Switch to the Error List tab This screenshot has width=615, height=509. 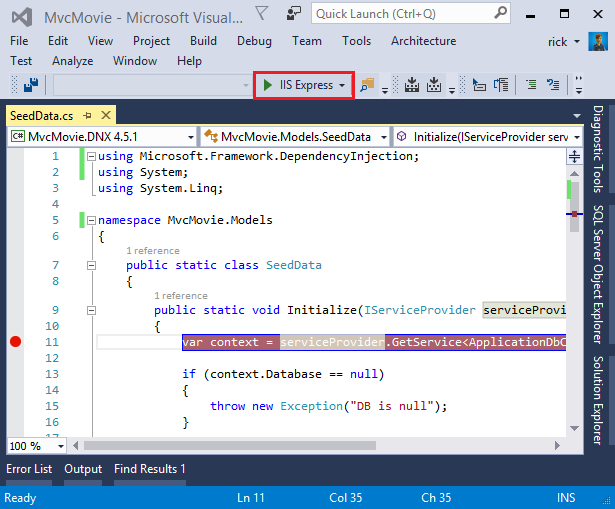(x=29, y=469)
